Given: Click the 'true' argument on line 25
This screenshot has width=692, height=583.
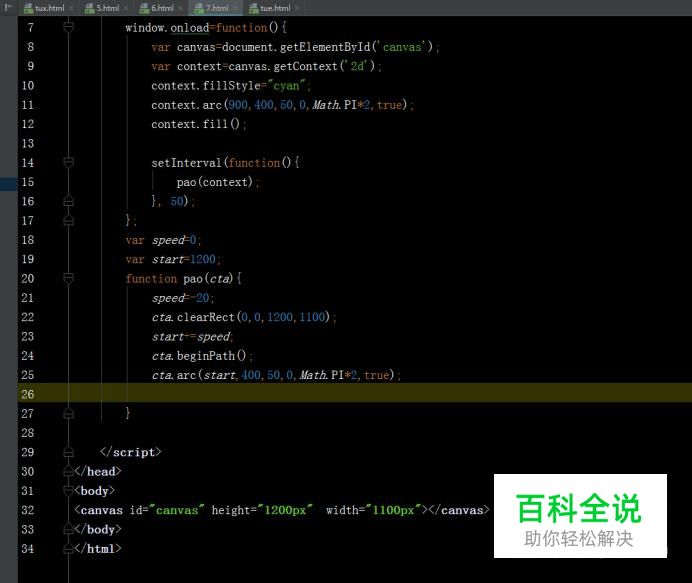Looking at the screenshot, I should point(376,375).
